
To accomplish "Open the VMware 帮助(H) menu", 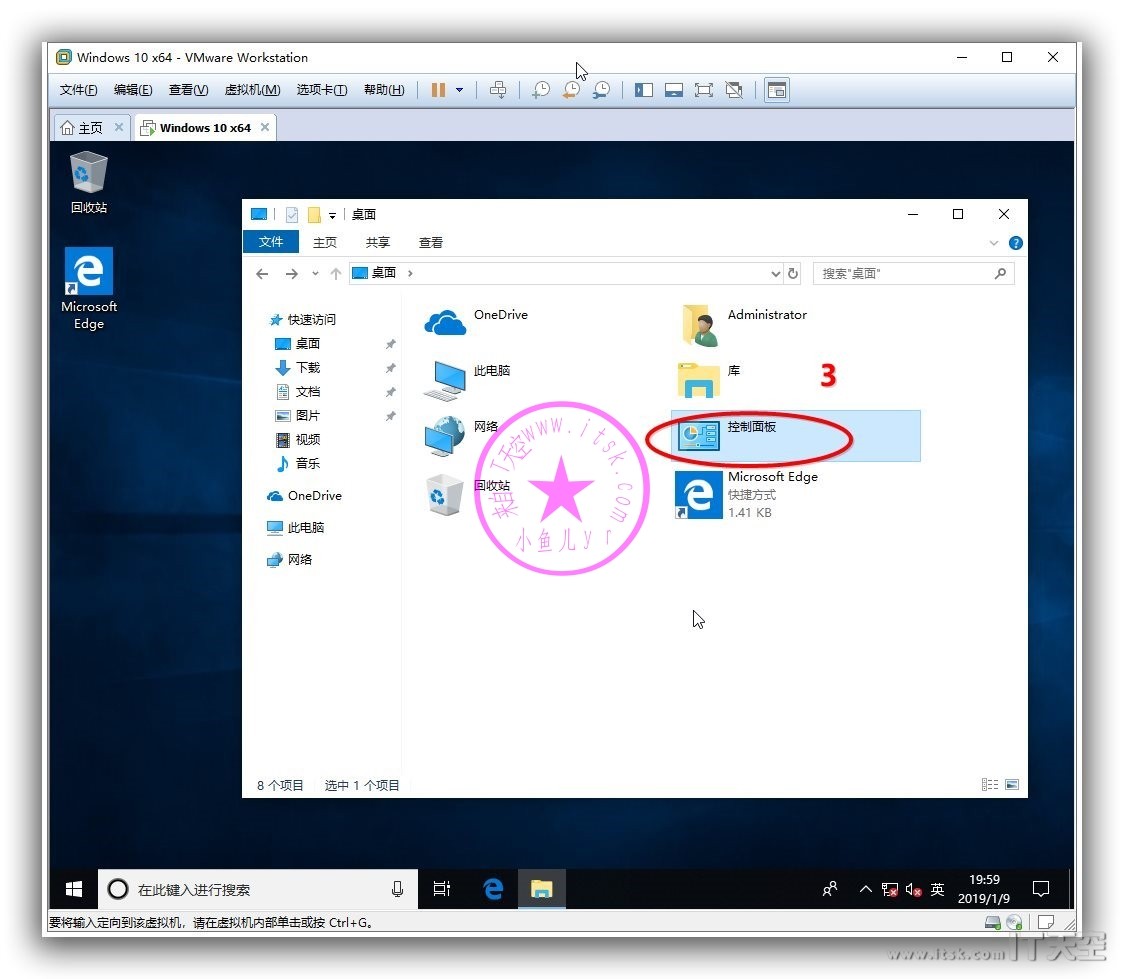I will point(384,90).
